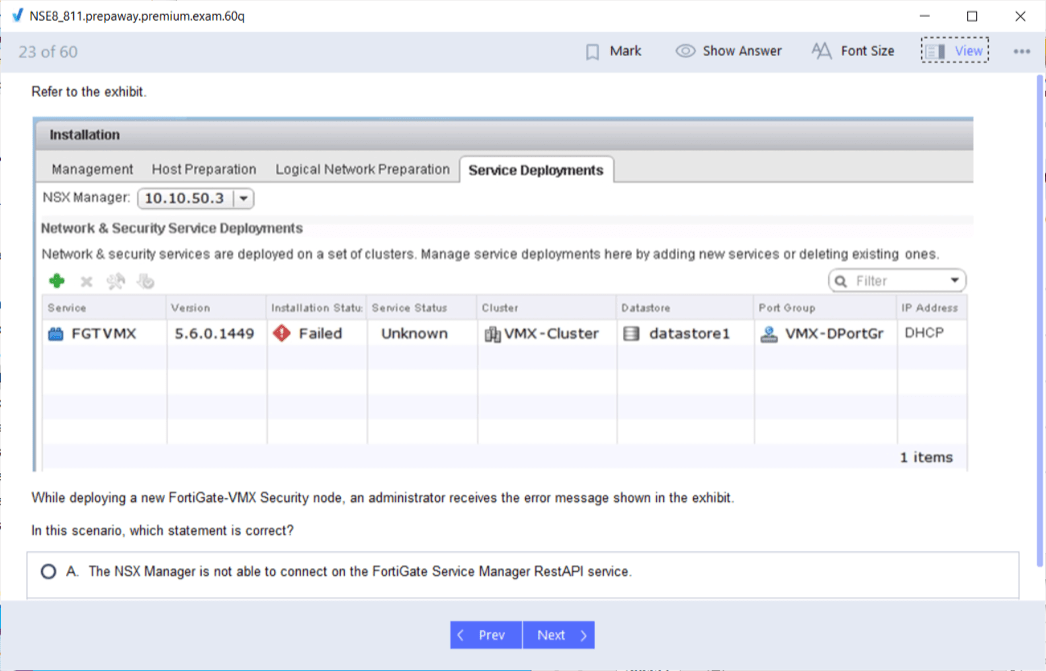The width and height of the screenshot is (1046, 671).
Task: Click the version cell 5.6.0.1449
Action: point(214,333)
